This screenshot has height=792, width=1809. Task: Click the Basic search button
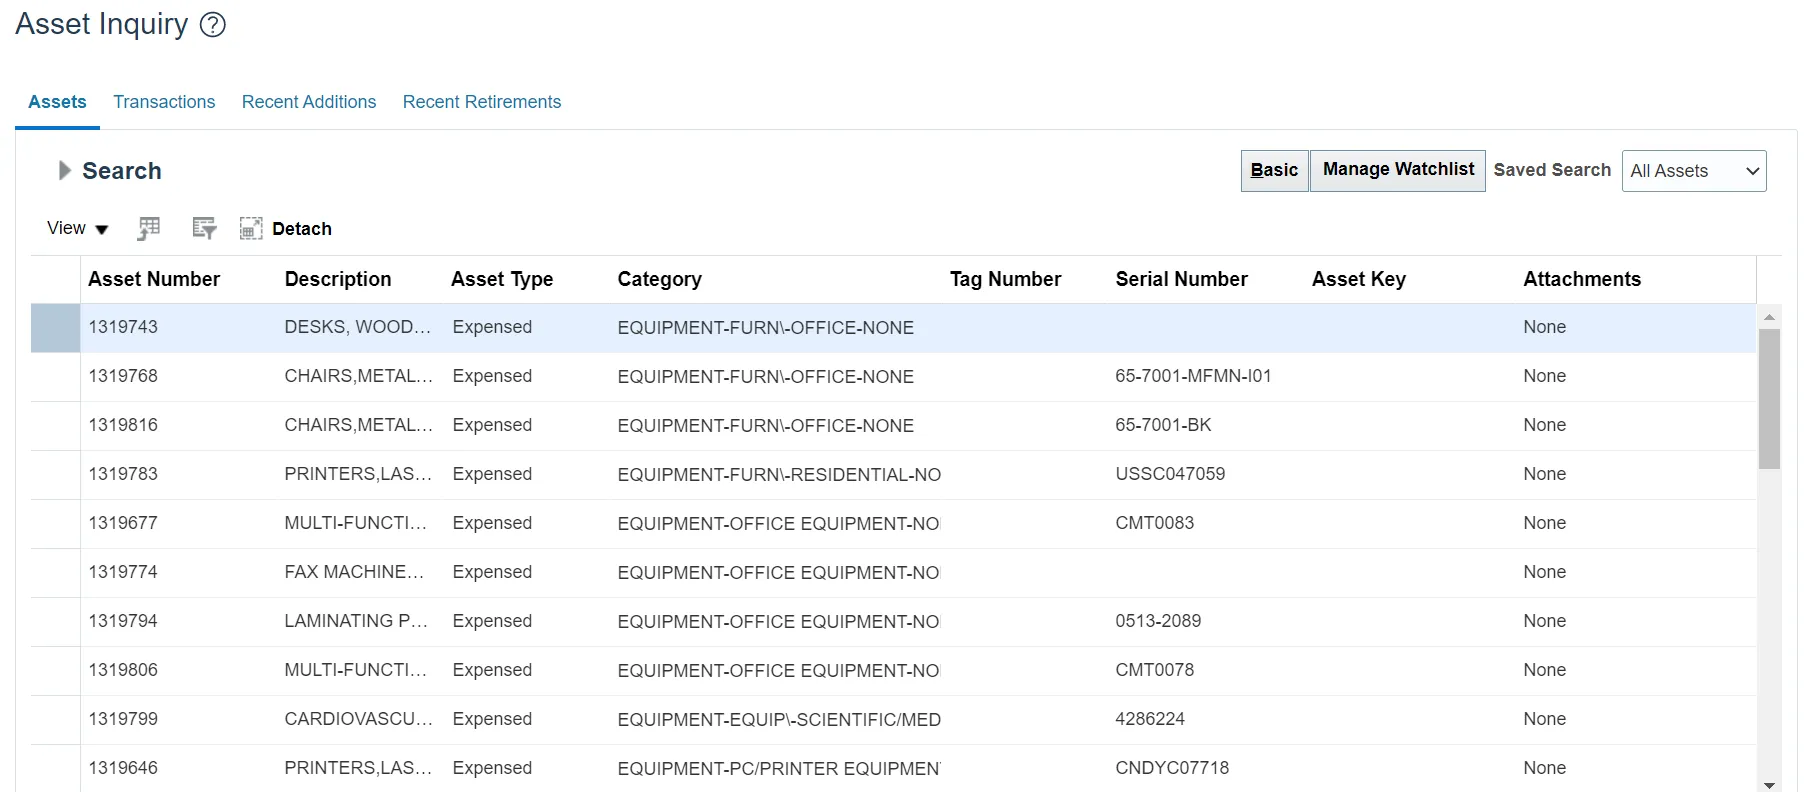click(1274, 171)
